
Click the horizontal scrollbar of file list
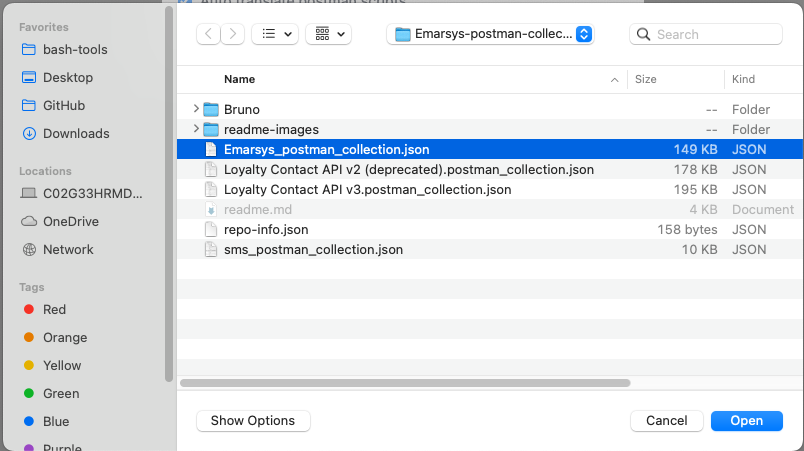(405, 383)
